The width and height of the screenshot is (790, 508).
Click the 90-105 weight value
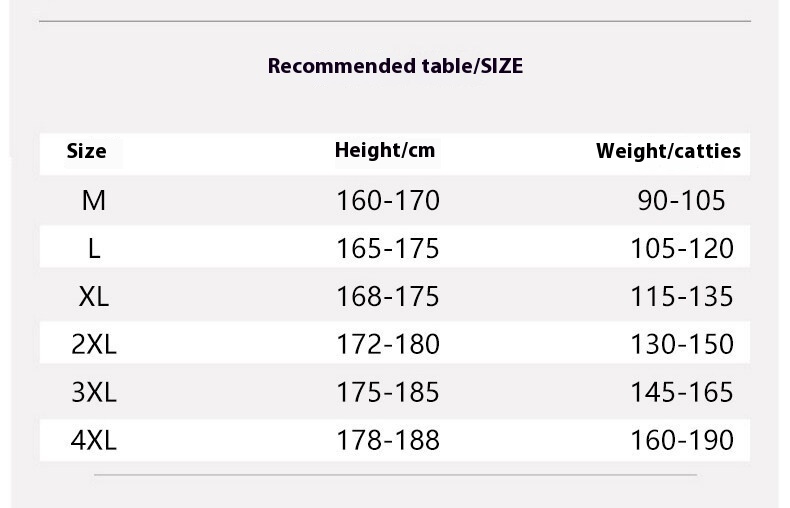[x=681, y=200]
